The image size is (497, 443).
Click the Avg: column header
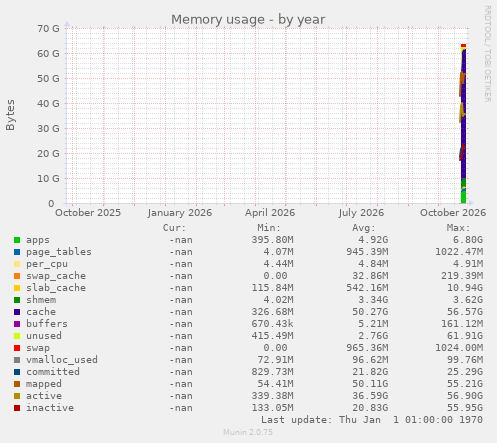pos(364,228)
